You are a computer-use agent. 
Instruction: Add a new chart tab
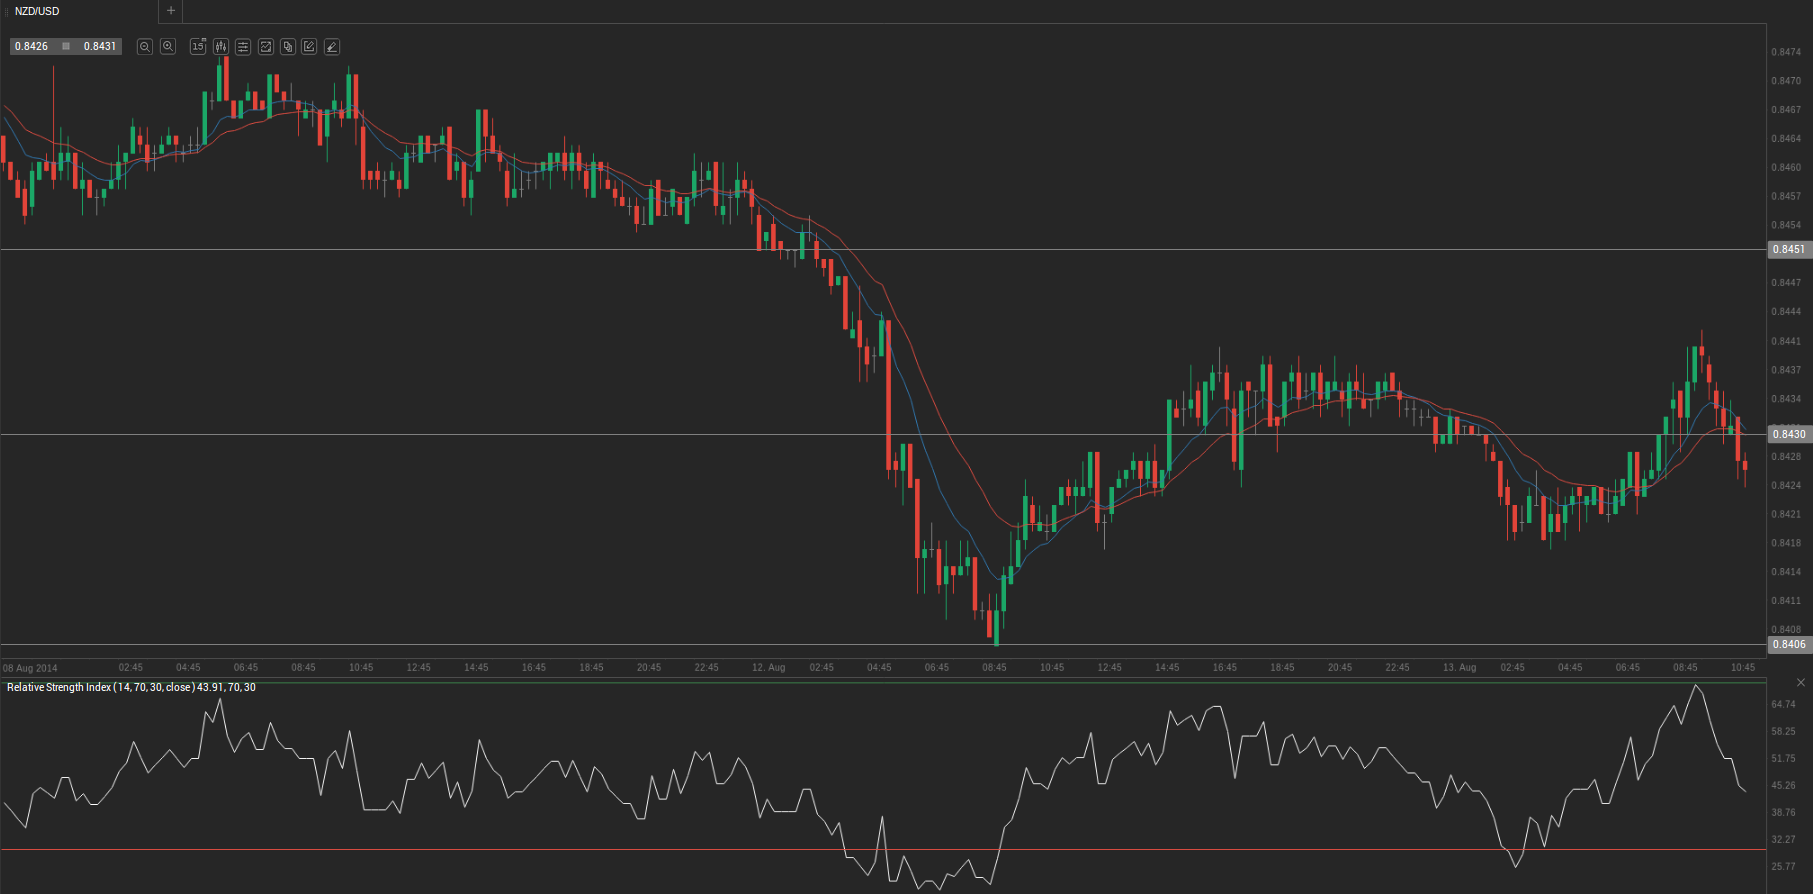coord(171,11)
